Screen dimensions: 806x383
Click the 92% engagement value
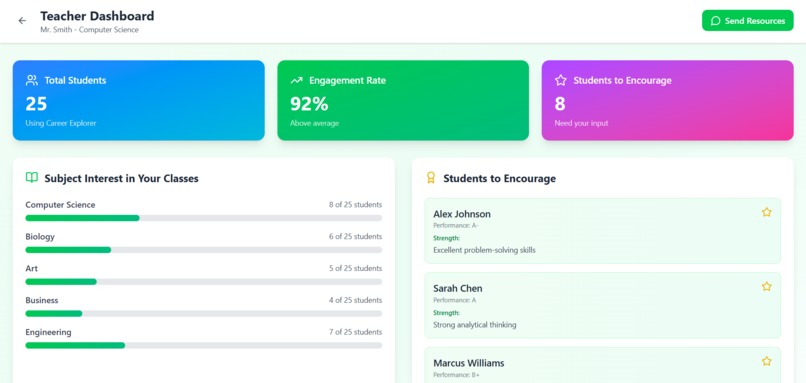[309, 104]
